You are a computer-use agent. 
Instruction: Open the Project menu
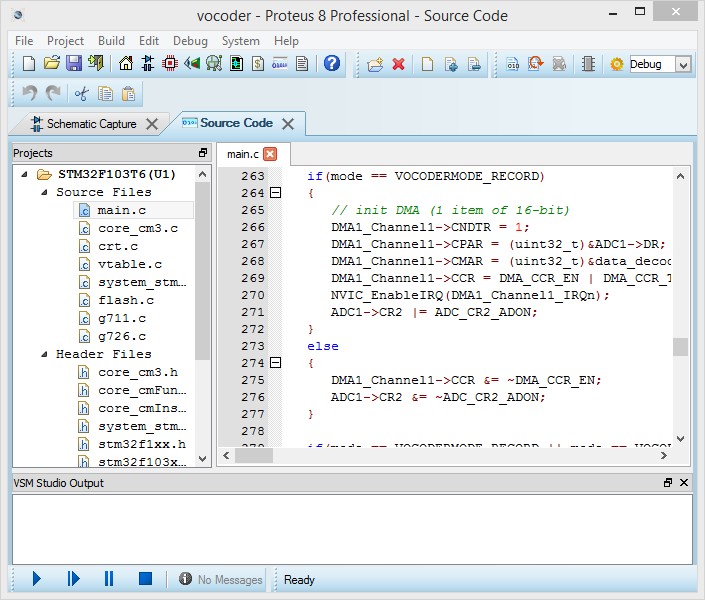coord(66,41)
